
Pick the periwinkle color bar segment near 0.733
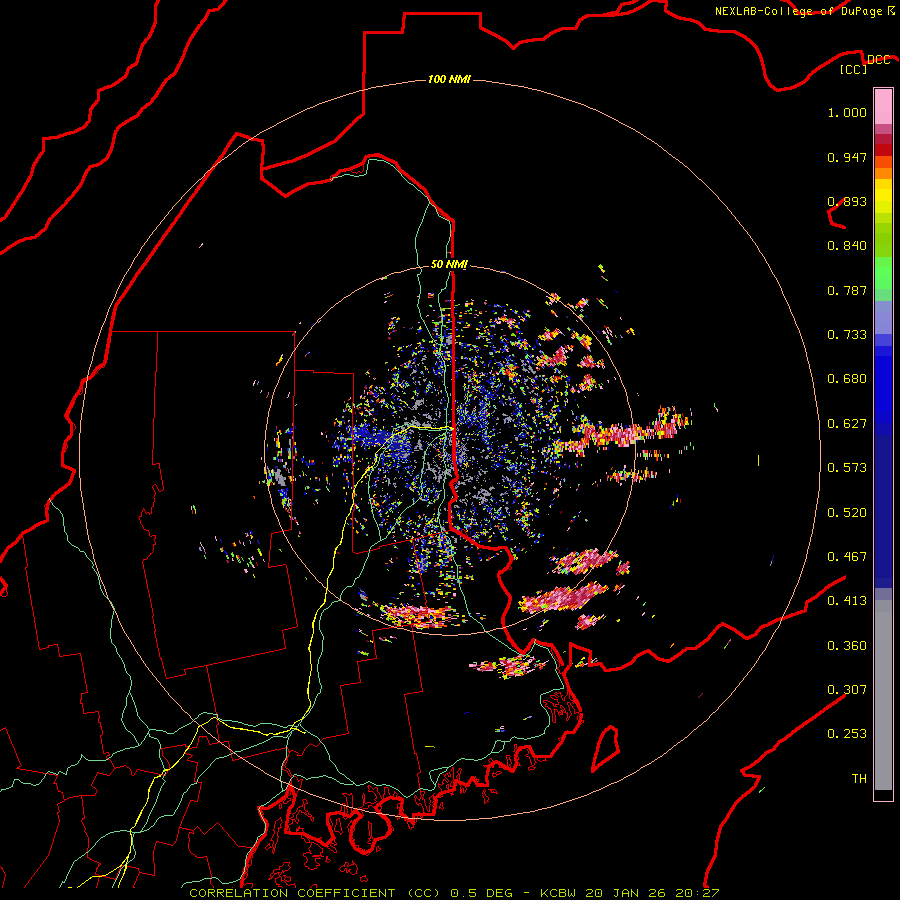(883, 317)
